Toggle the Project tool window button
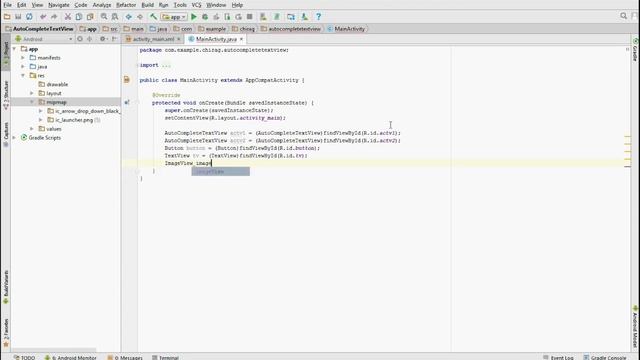640x360 pixels. tap(6, 53)
